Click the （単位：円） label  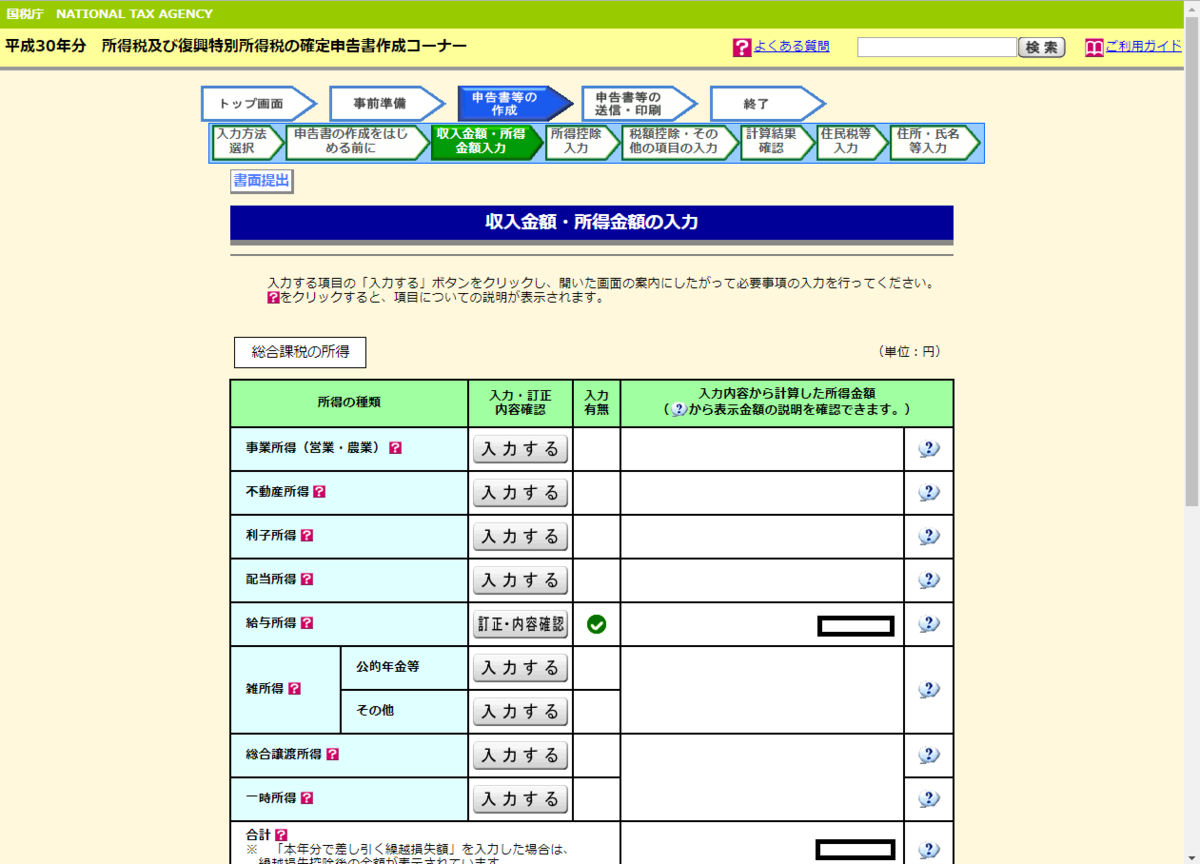(909, 352)
